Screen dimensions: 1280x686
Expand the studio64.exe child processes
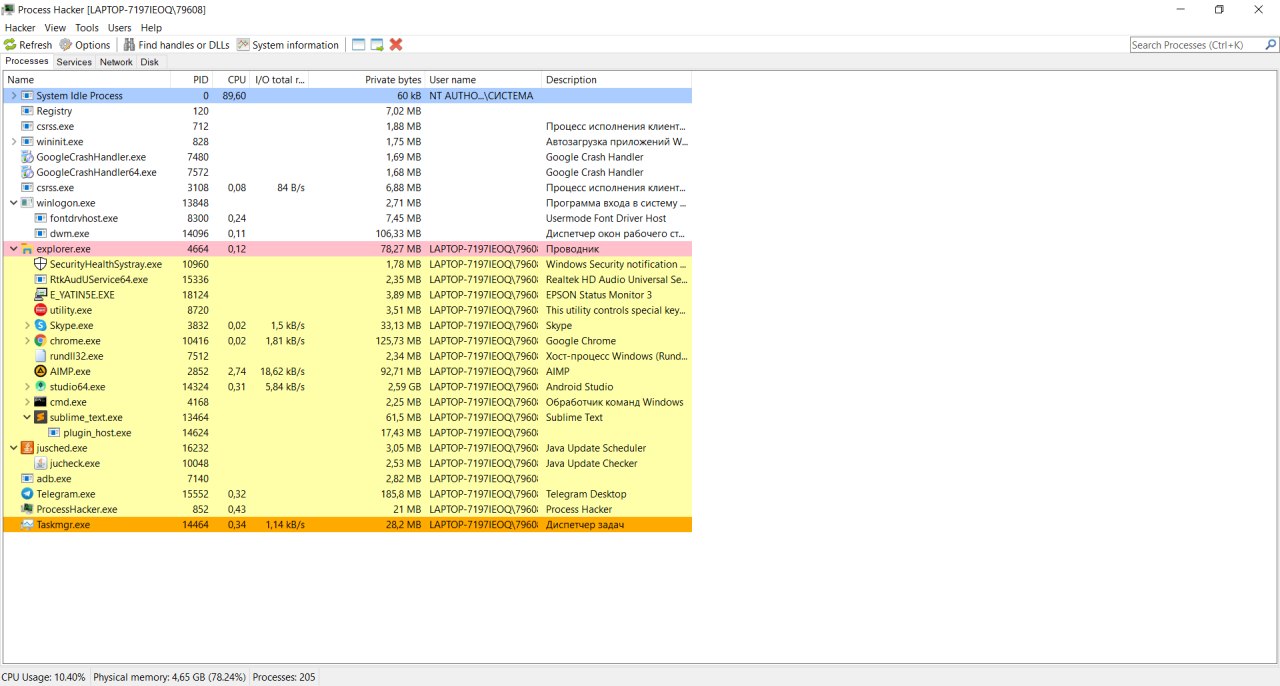point(27,387)
